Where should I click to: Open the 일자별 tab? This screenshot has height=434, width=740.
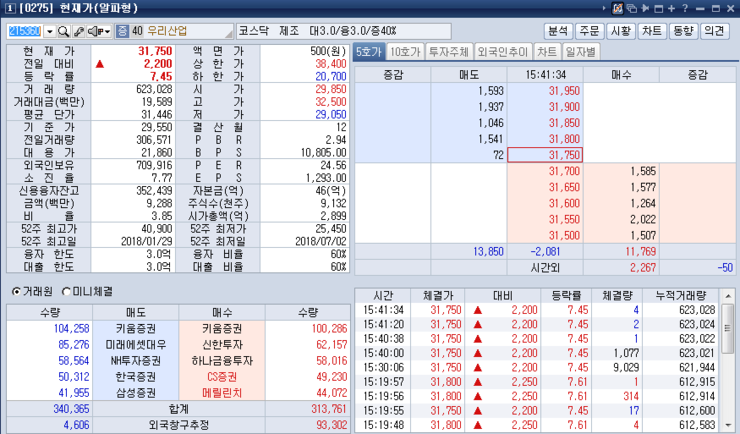pyautogui.click(x=581, y=51)
